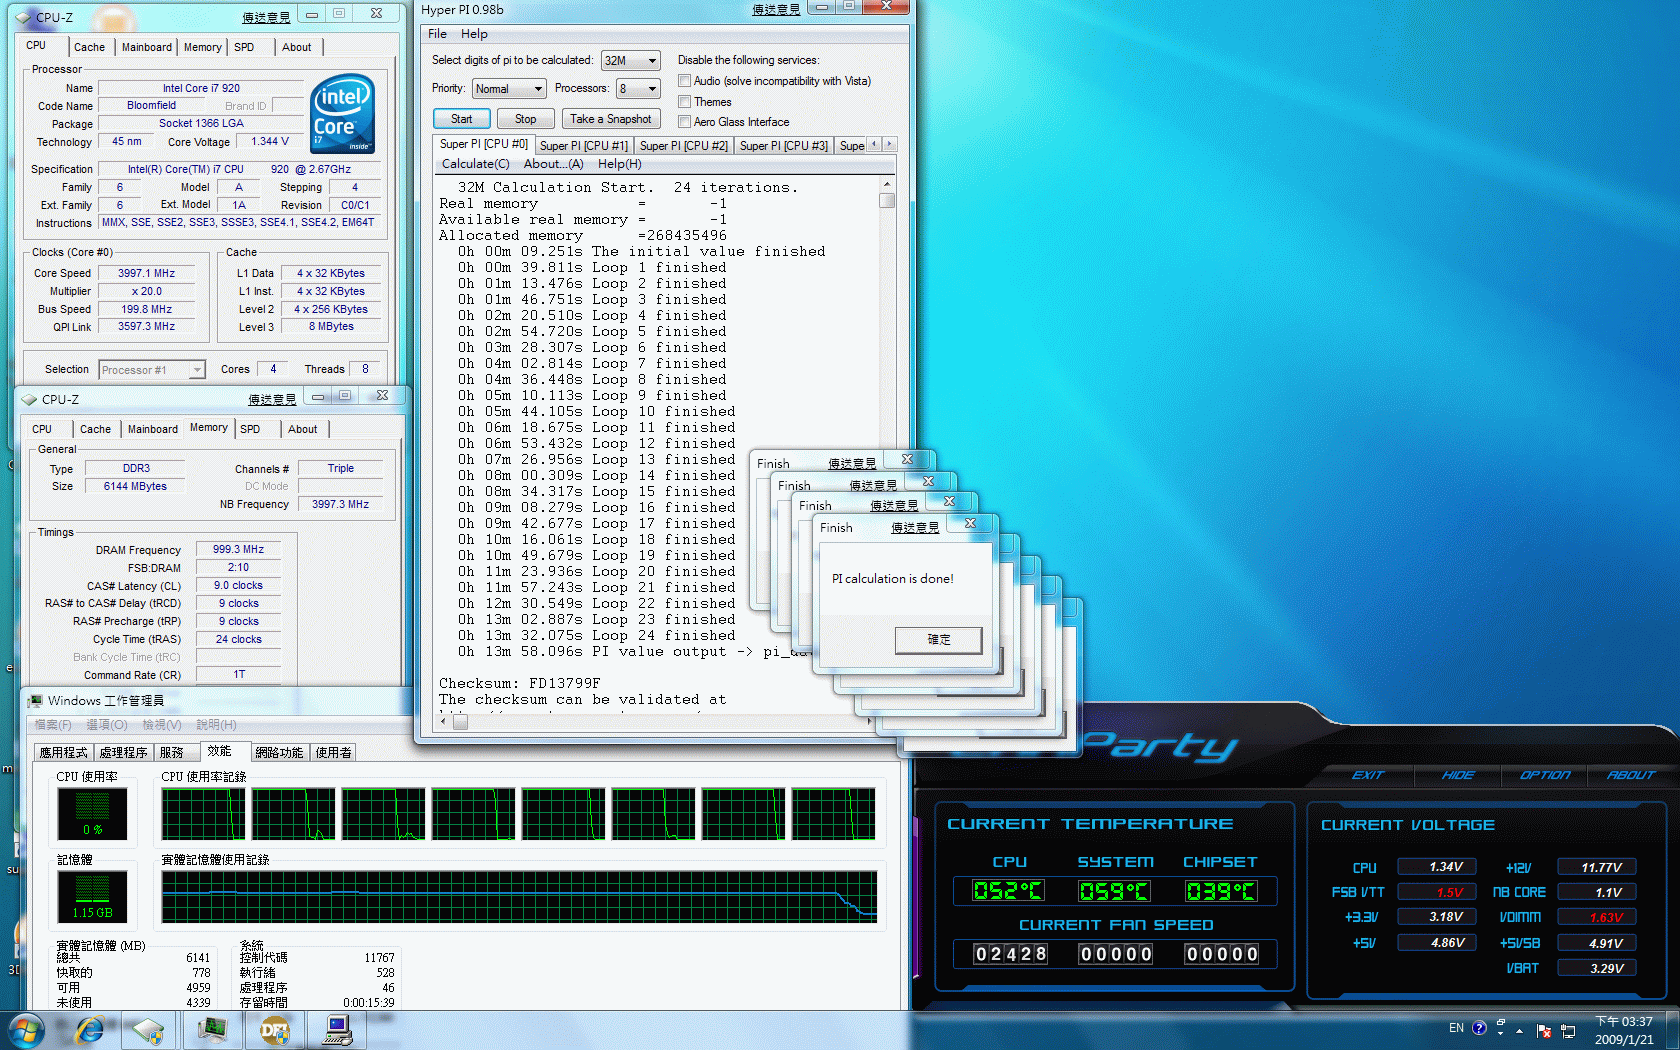1680x1050 pixels.
Task: Click the CPU usage meter
Action: coord(92,814)
